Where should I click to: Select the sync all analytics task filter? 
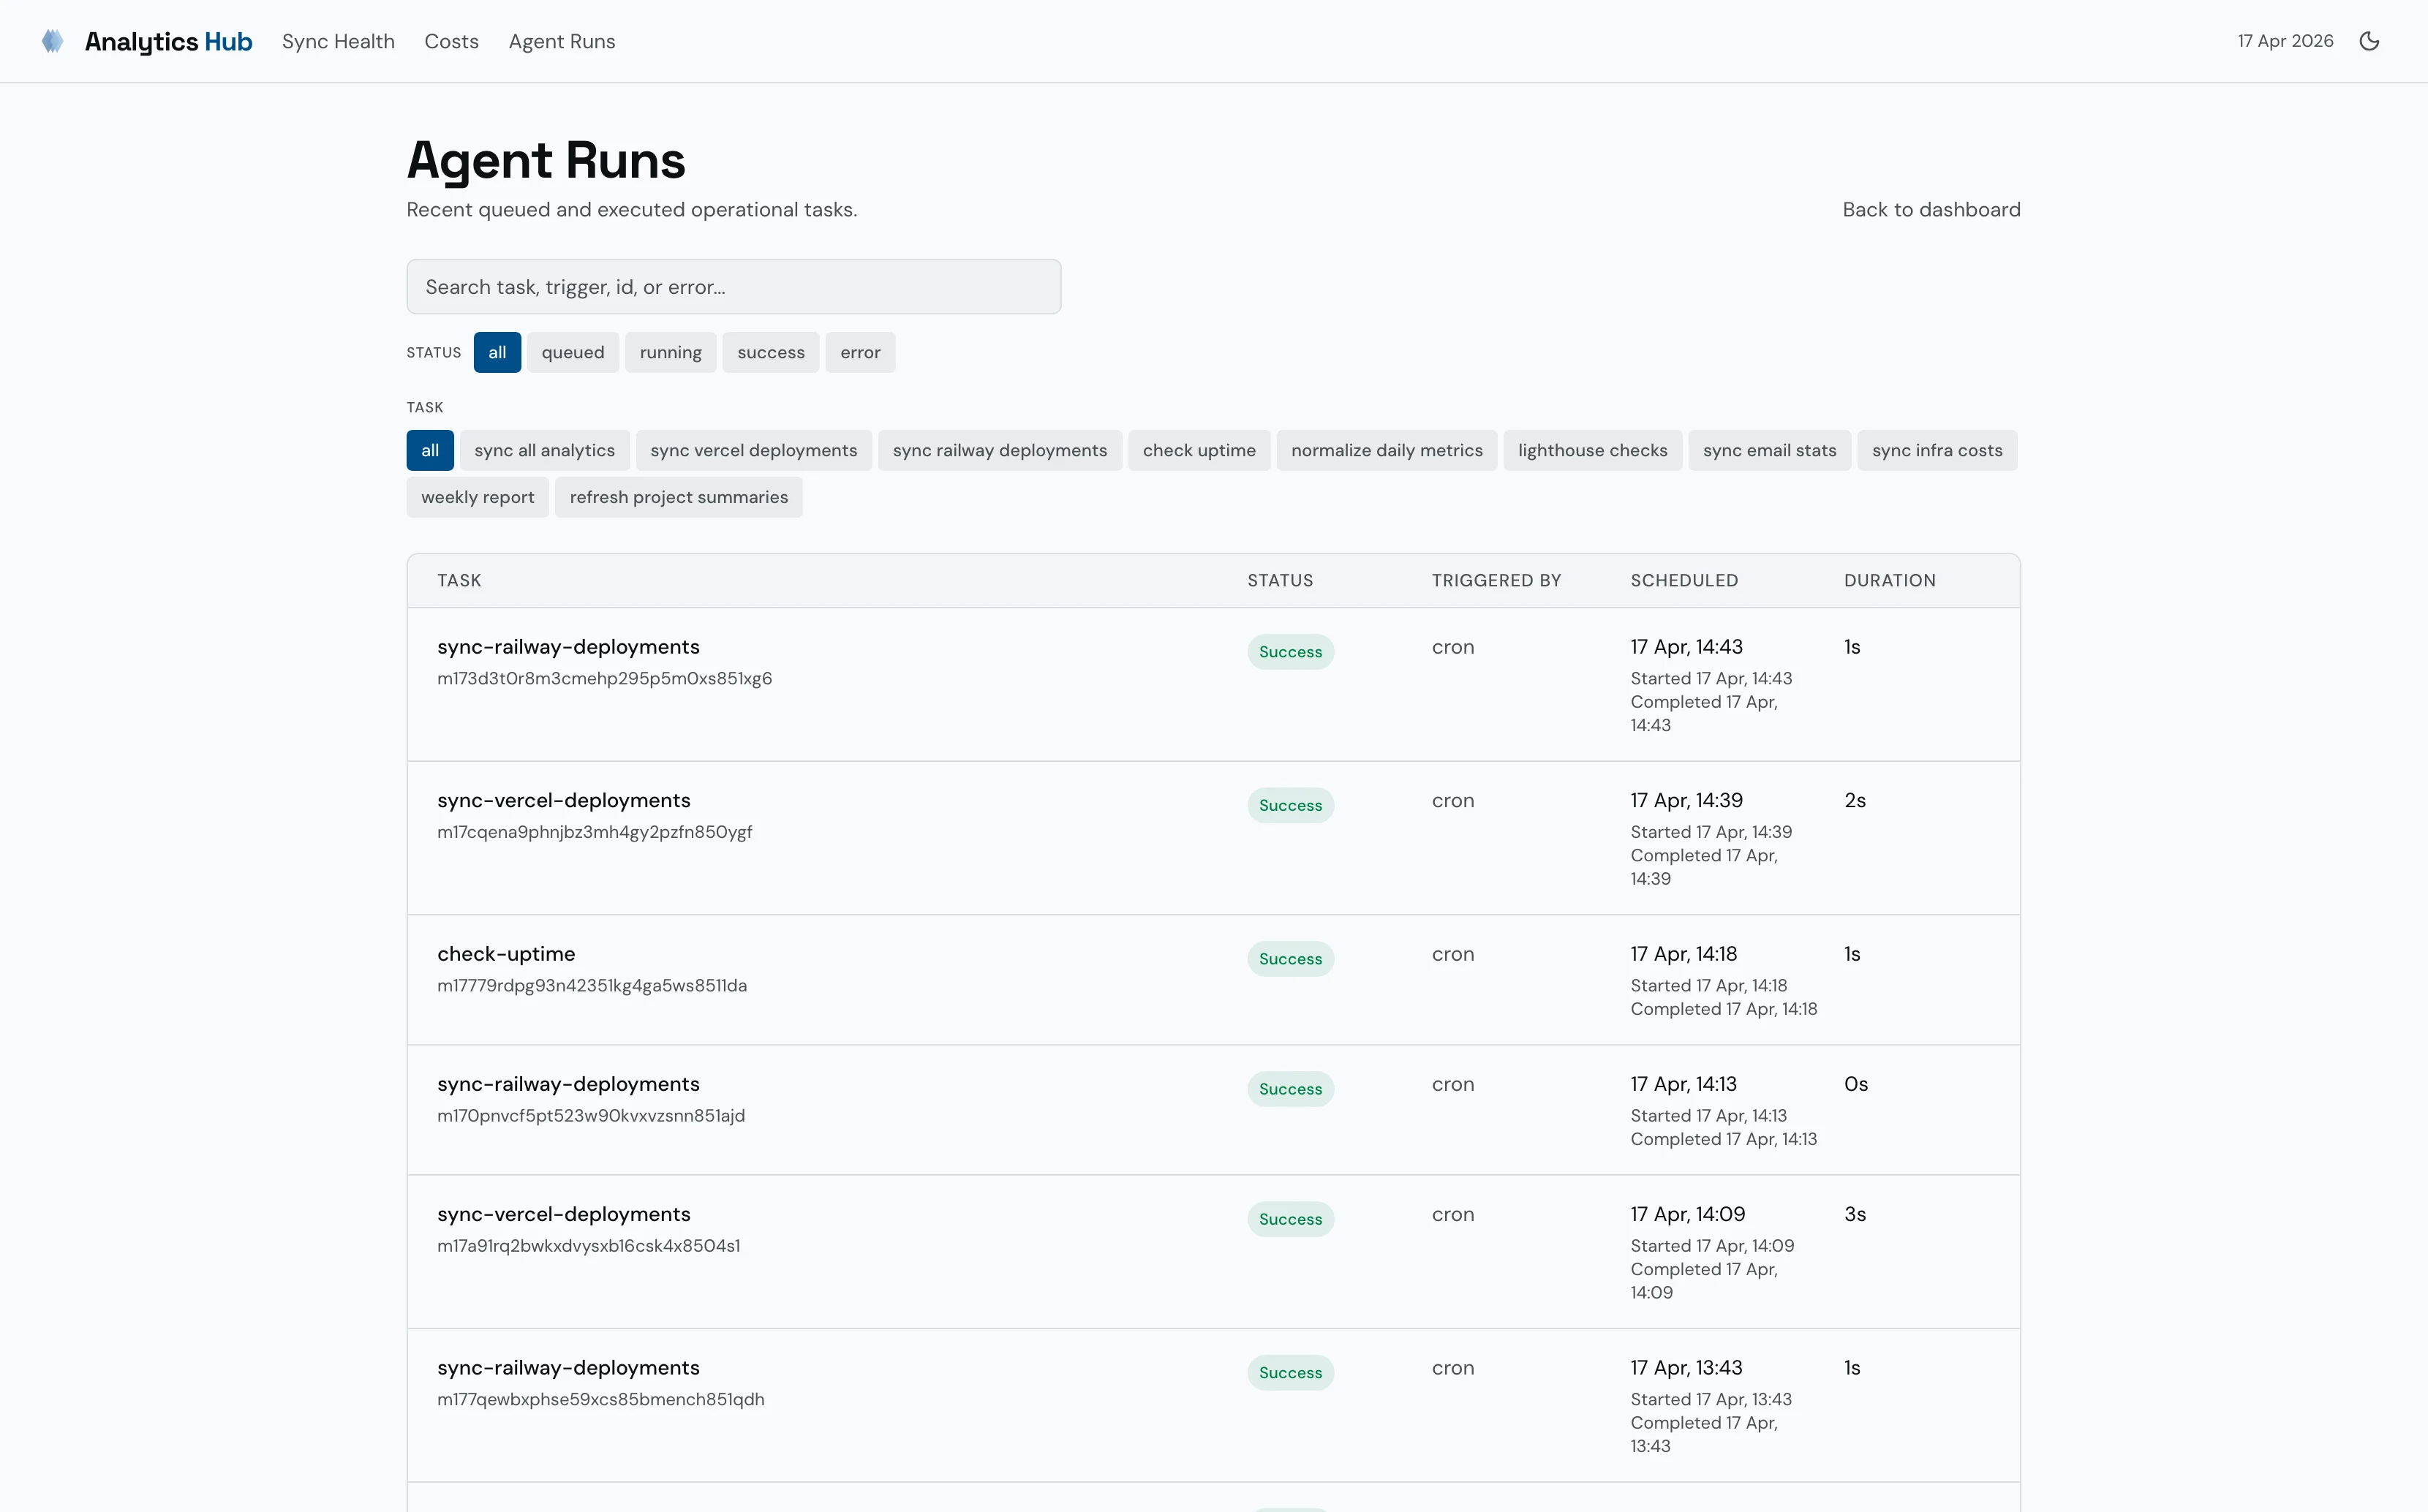[x=545, y=450]
